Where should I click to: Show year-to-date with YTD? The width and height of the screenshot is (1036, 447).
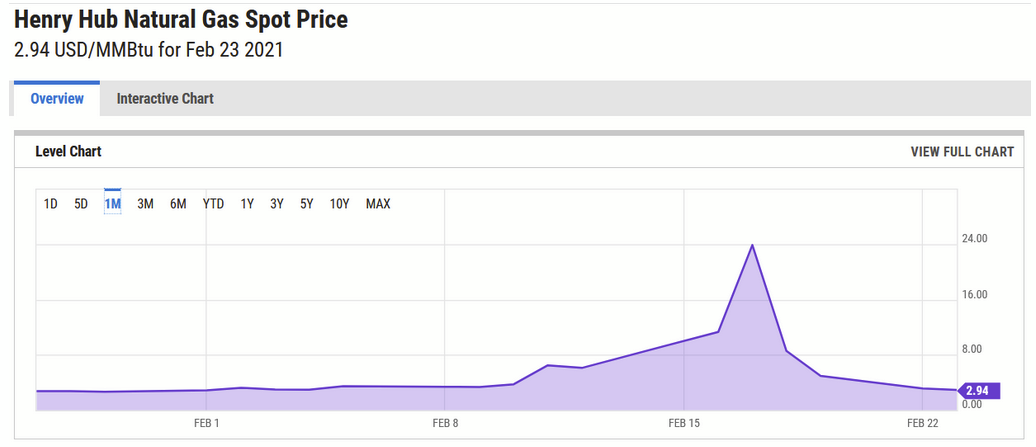(213, 204)
